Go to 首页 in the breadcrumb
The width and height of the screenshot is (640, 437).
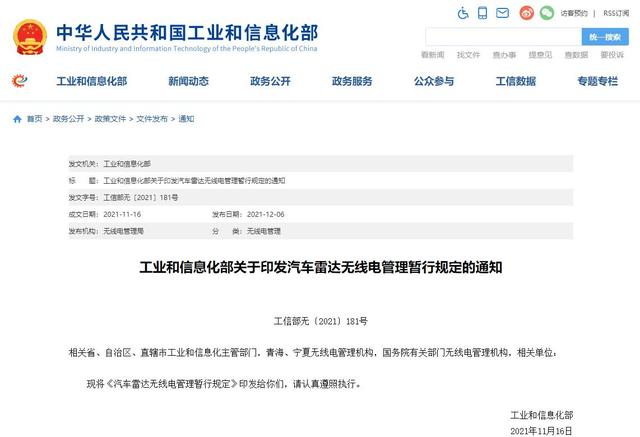click(35, 119)
